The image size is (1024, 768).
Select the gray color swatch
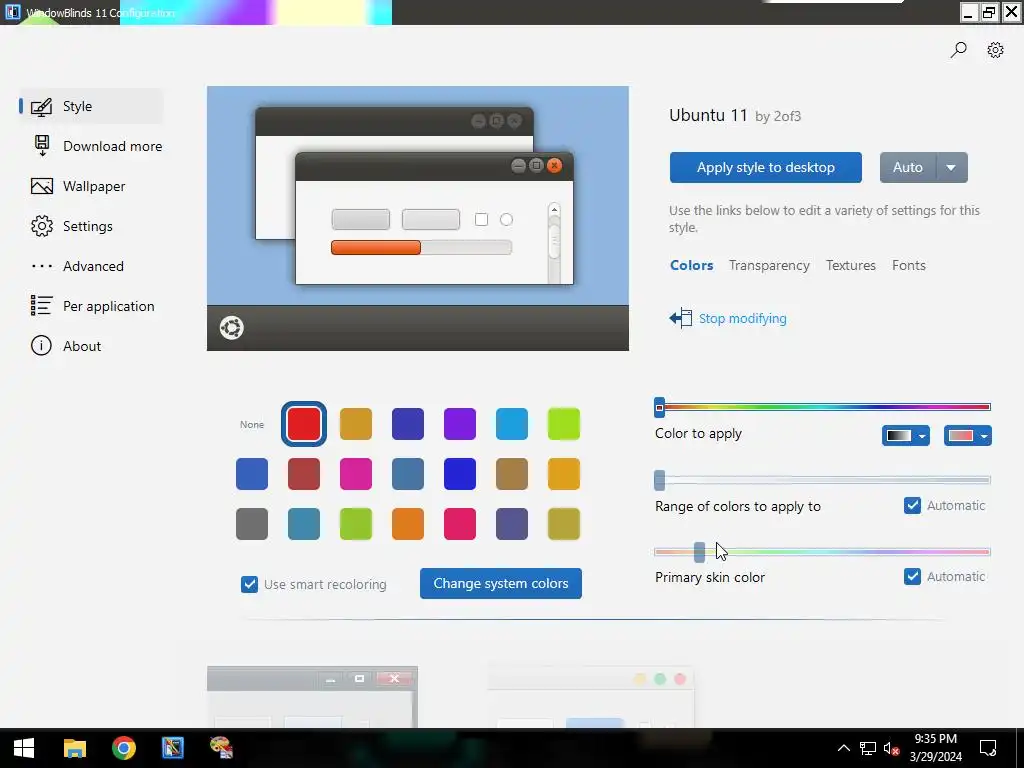click(x=252, y=524)
